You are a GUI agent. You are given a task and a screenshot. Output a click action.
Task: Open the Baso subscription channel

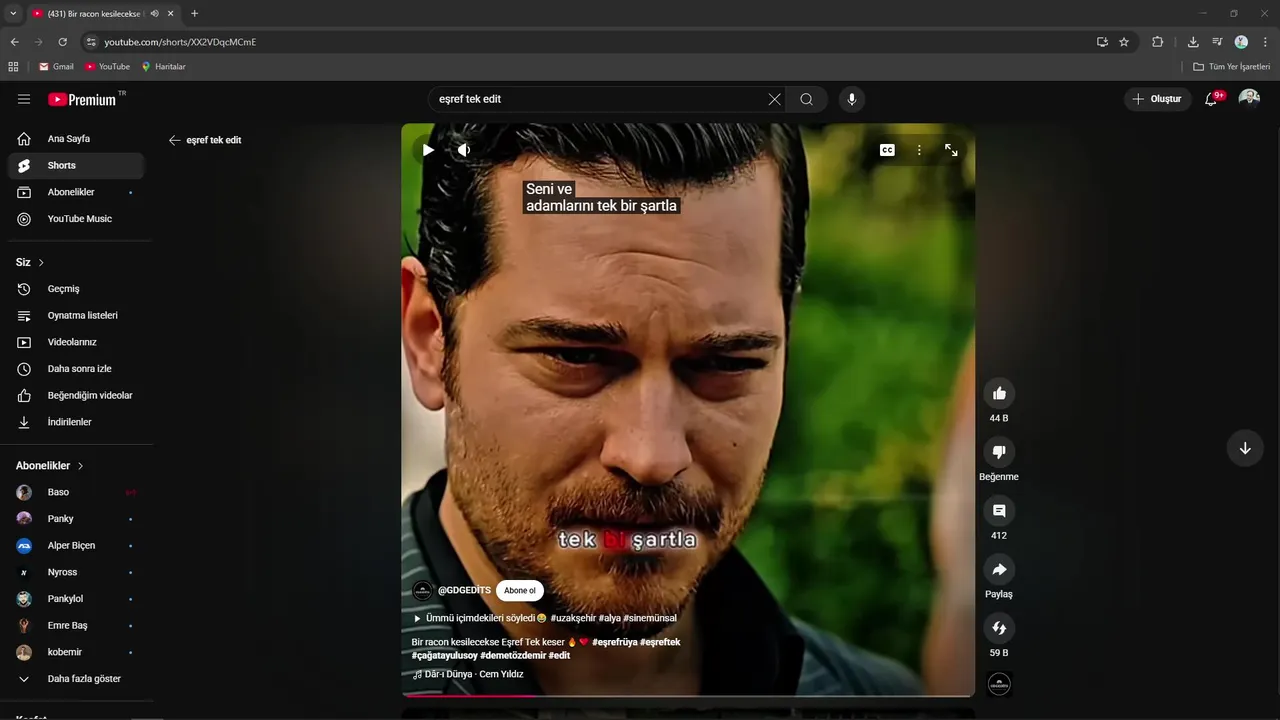[76, 492]
